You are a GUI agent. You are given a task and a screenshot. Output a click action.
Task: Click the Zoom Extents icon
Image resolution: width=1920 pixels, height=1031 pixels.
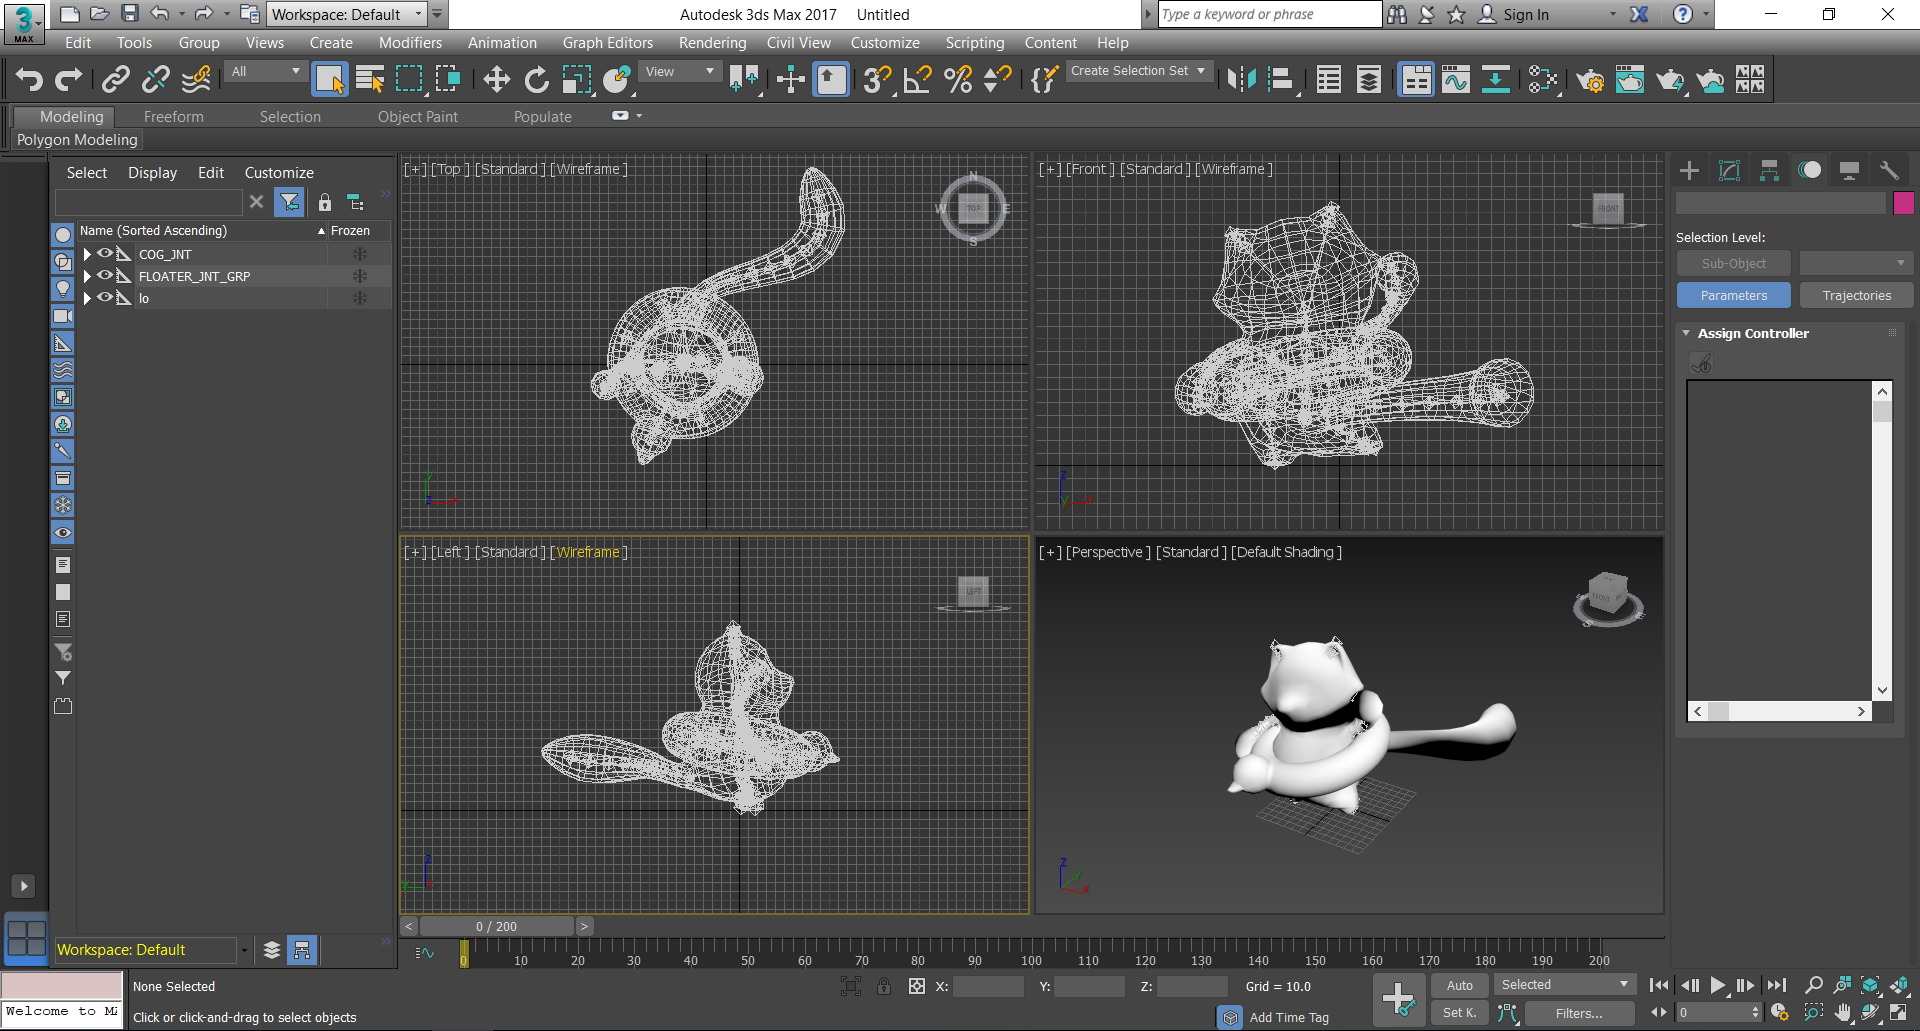tap(1871, 985)
